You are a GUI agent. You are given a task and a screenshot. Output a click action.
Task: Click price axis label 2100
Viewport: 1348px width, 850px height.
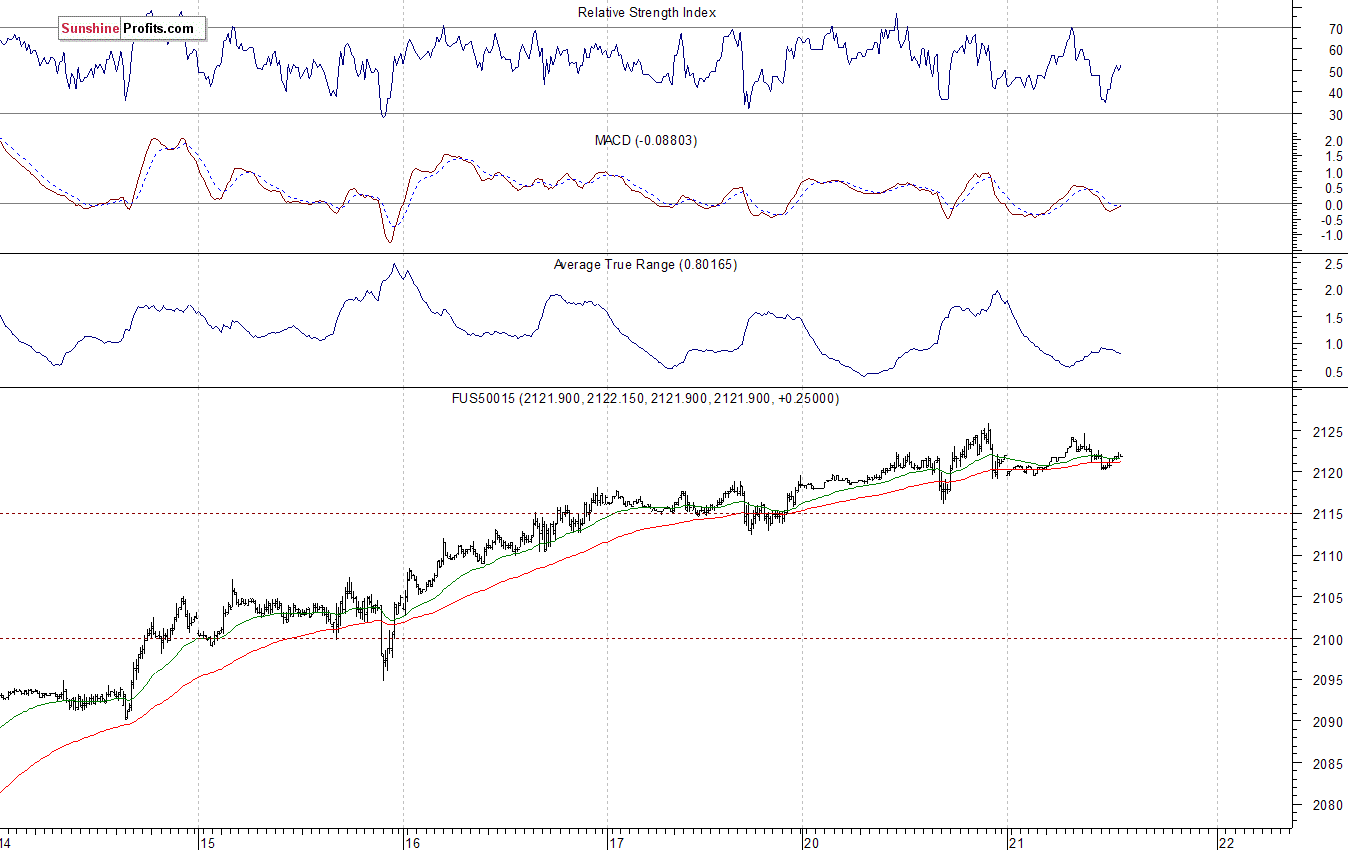(x=1328, y=639)
